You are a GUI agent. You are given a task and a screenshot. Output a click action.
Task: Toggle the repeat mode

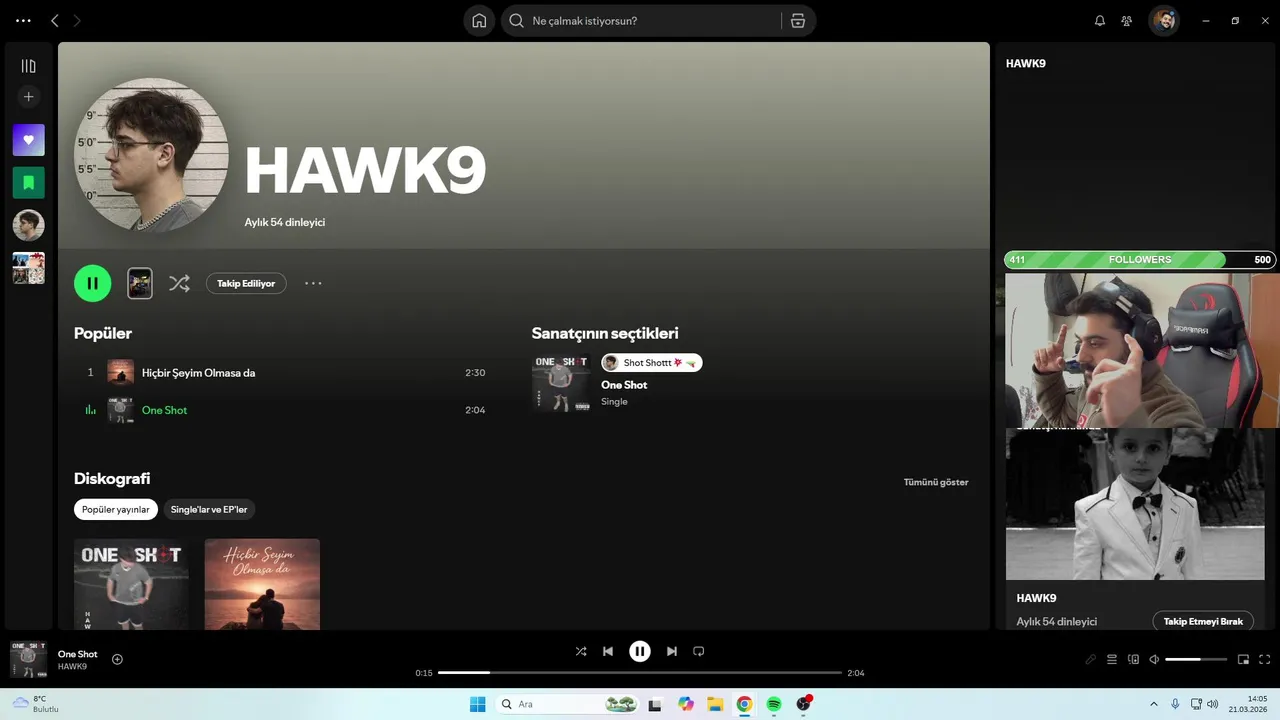coord(699,651)
